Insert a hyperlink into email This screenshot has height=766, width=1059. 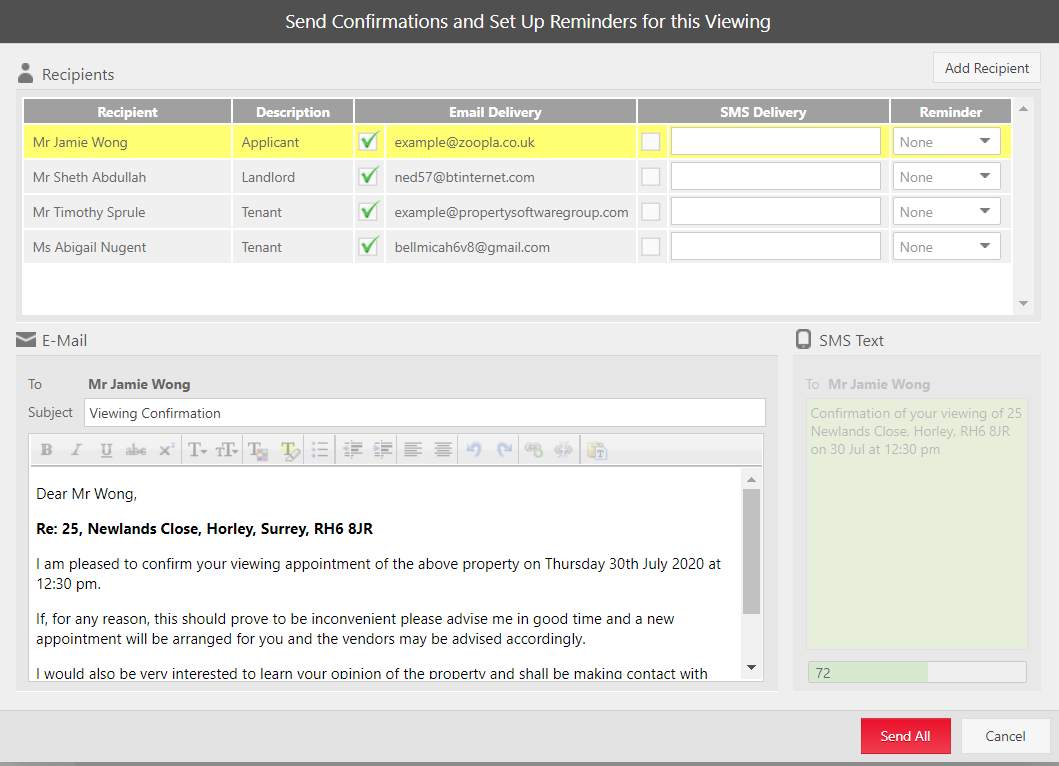534,450
